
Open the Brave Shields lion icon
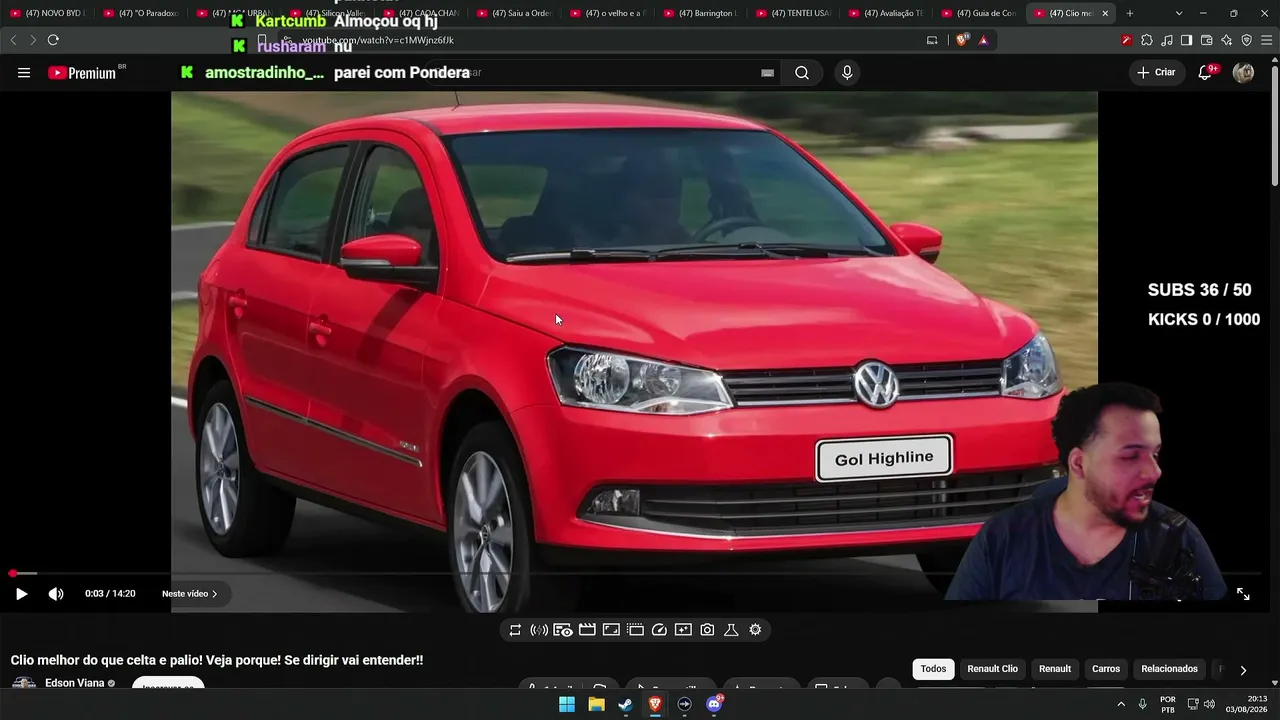[x=962, y=40]
